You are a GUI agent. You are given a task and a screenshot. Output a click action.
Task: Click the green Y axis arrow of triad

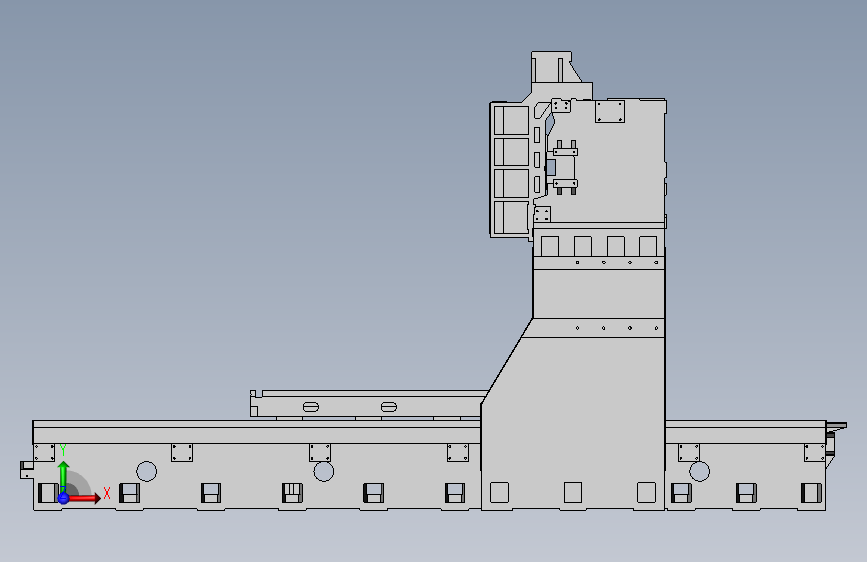point(64,477)
